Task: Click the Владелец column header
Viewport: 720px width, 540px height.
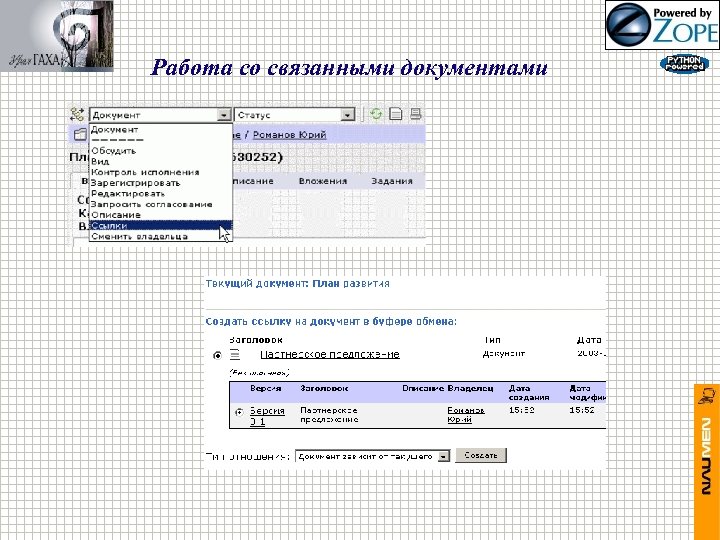Action: (x=470, y=388)
